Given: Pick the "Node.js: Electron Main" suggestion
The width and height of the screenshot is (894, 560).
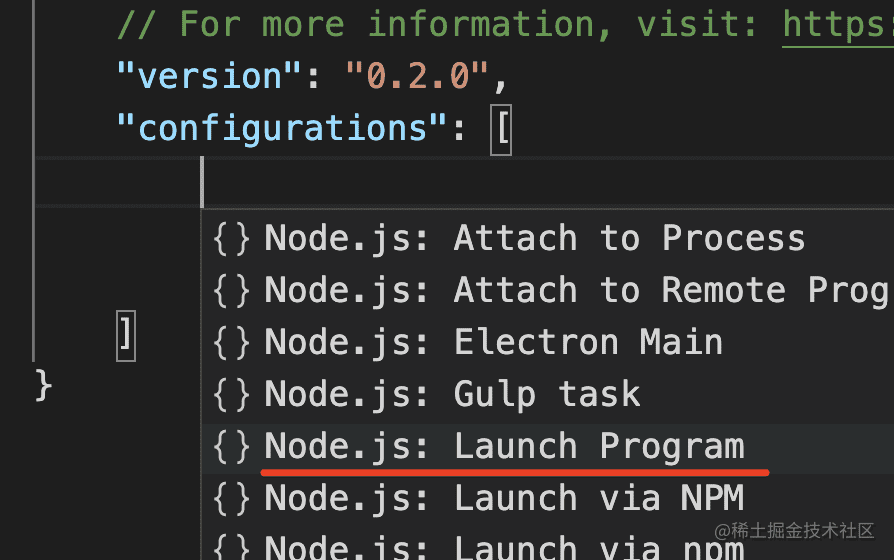Looking at the screenshot, I should click(493, 343).
